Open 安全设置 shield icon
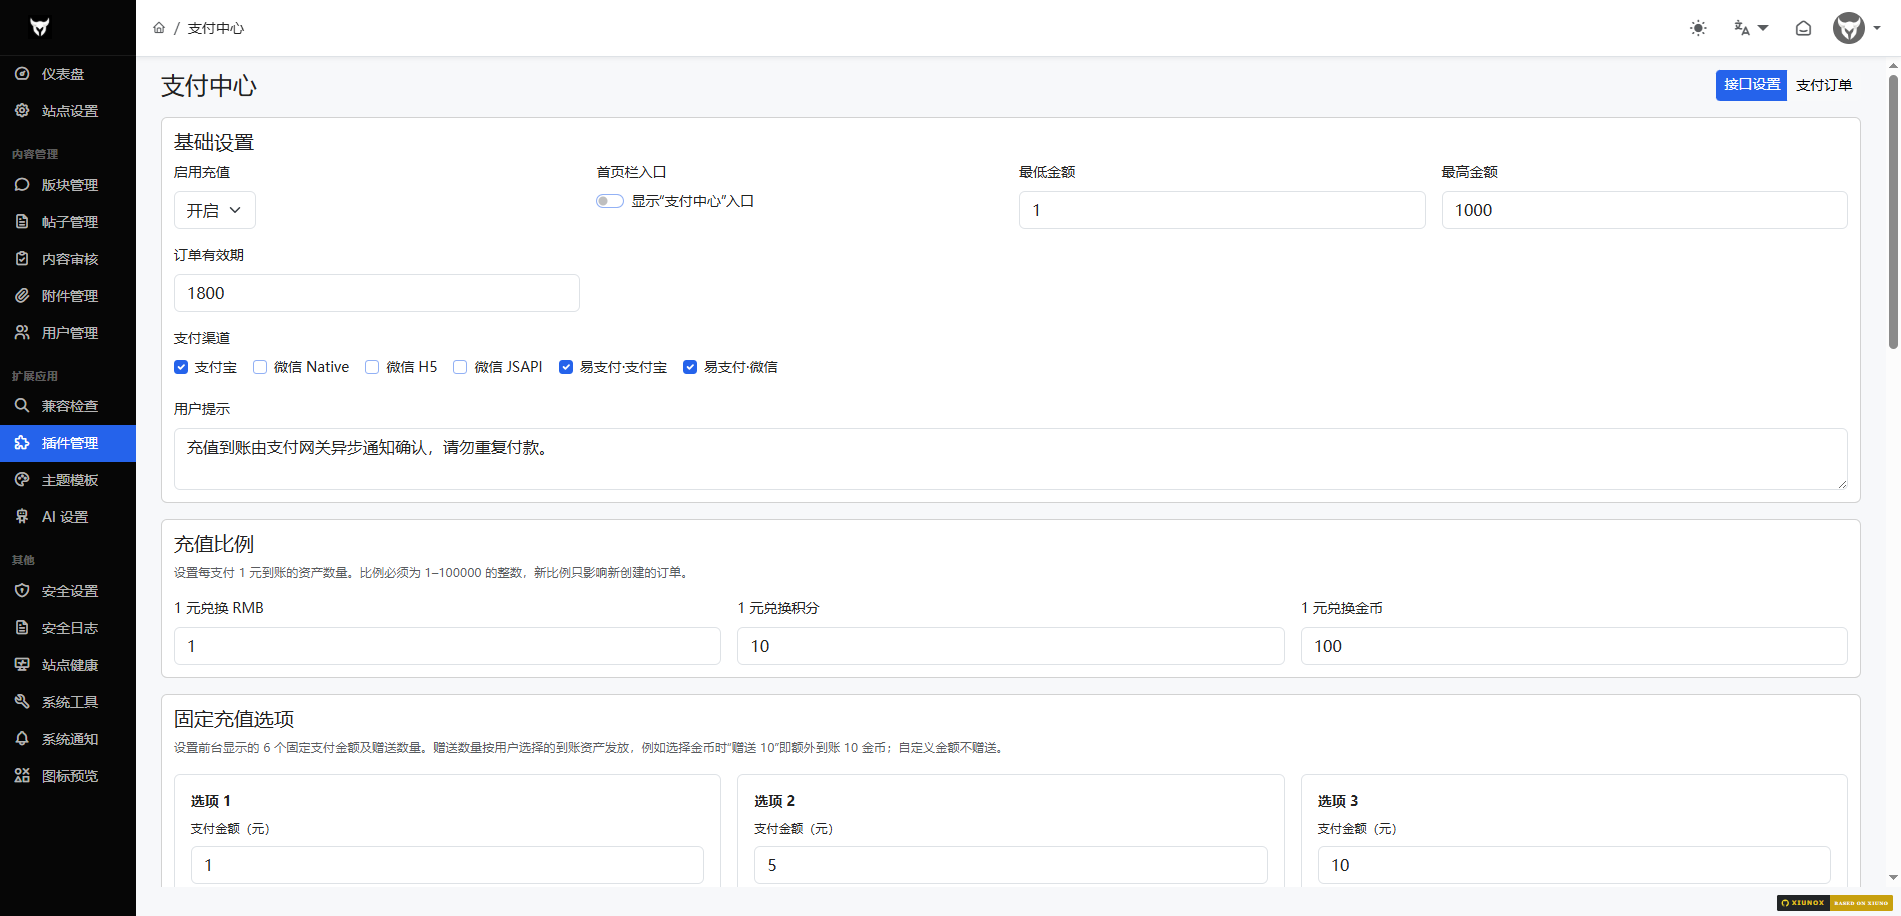Screen dimensions: 1901x916 tap(22, 591)
